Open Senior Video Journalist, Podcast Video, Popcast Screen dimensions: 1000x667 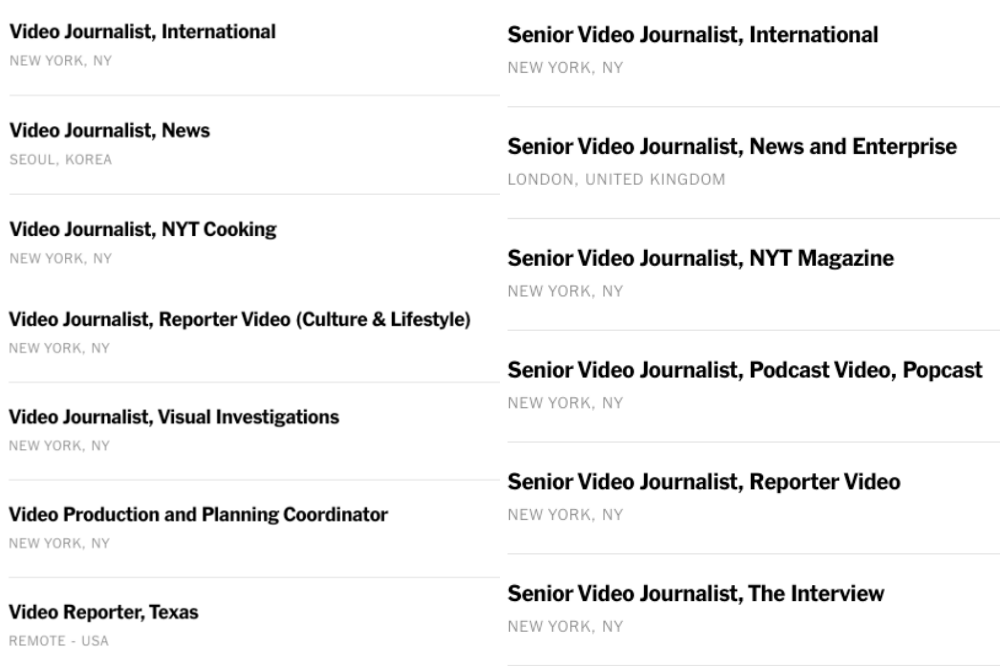pos(745,370)
